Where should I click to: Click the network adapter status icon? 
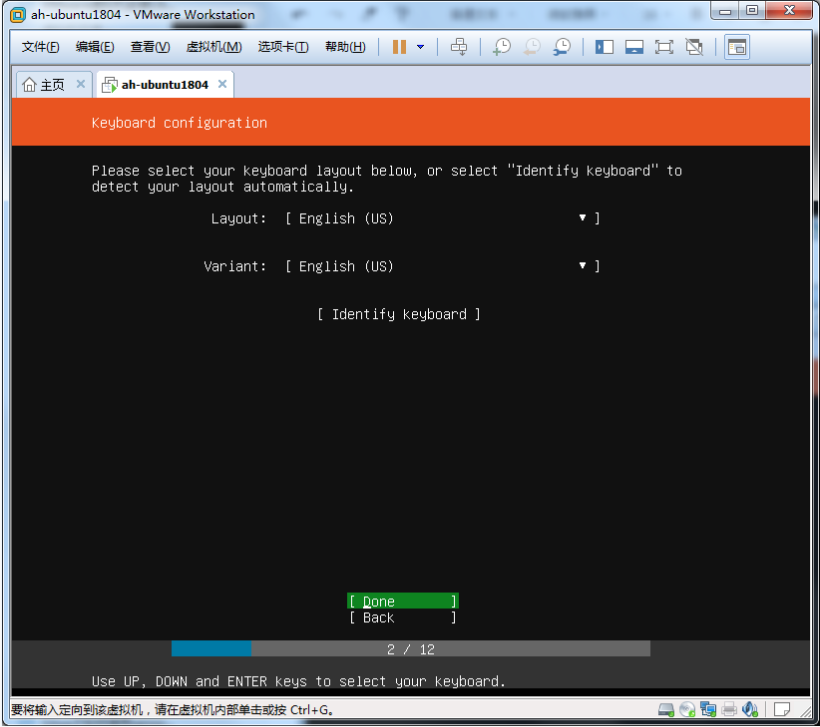[708, 710]
